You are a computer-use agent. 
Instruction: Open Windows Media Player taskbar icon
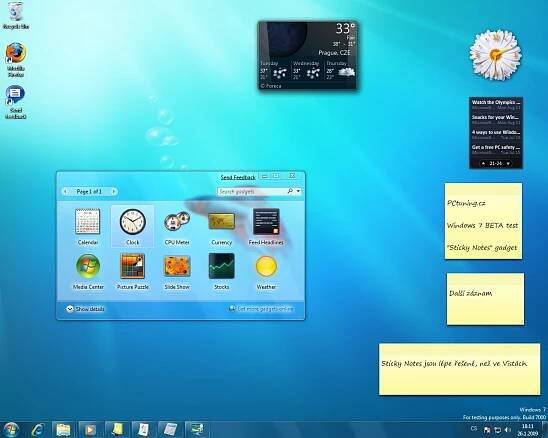click(90, 430)
